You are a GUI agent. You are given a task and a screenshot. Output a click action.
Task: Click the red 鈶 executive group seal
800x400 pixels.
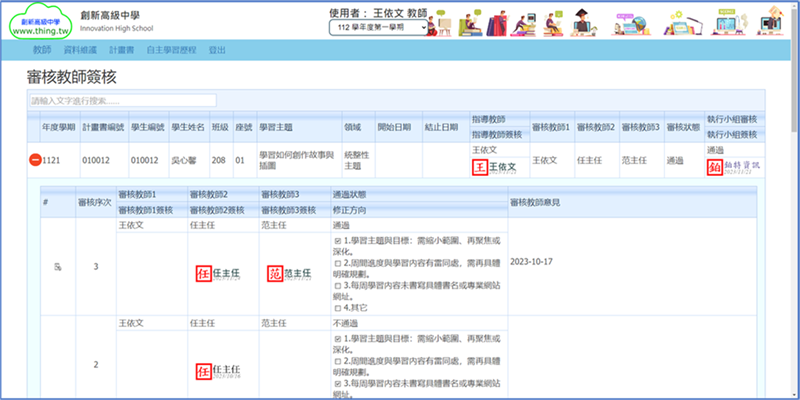click(x=714, y=167)
